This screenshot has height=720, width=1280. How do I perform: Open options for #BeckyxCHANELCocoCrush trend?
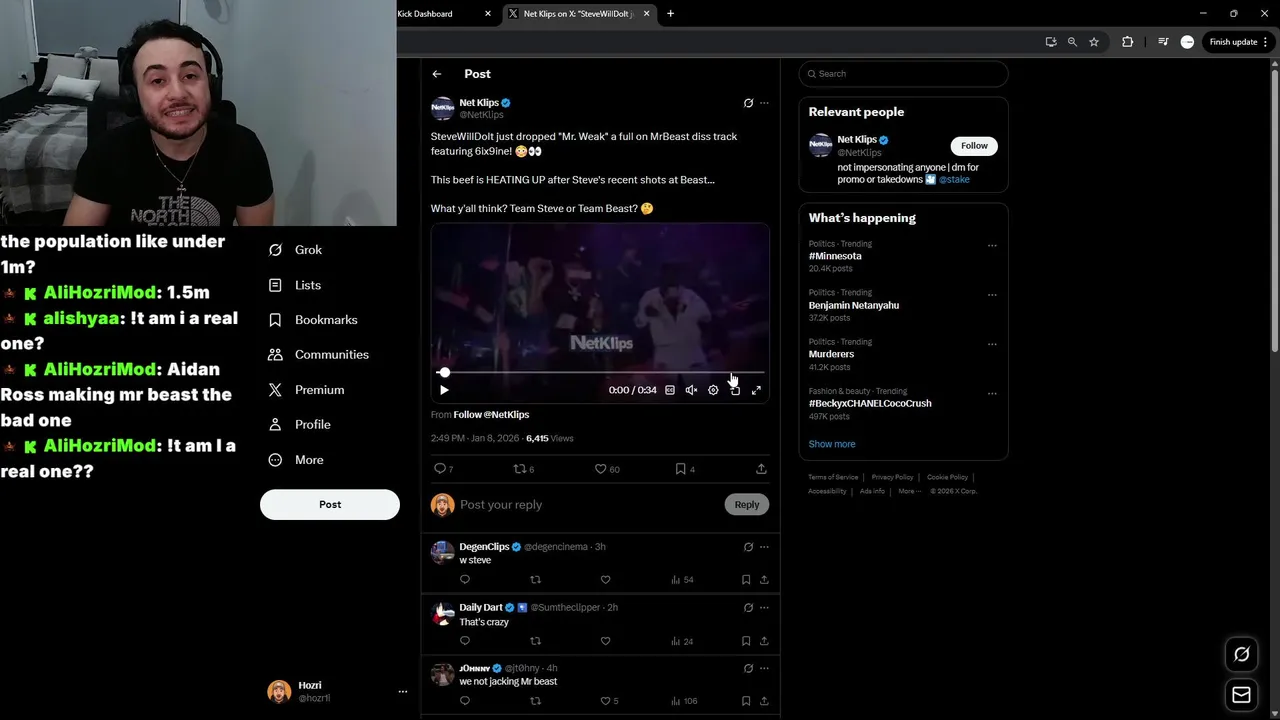[x=992, y=393]
